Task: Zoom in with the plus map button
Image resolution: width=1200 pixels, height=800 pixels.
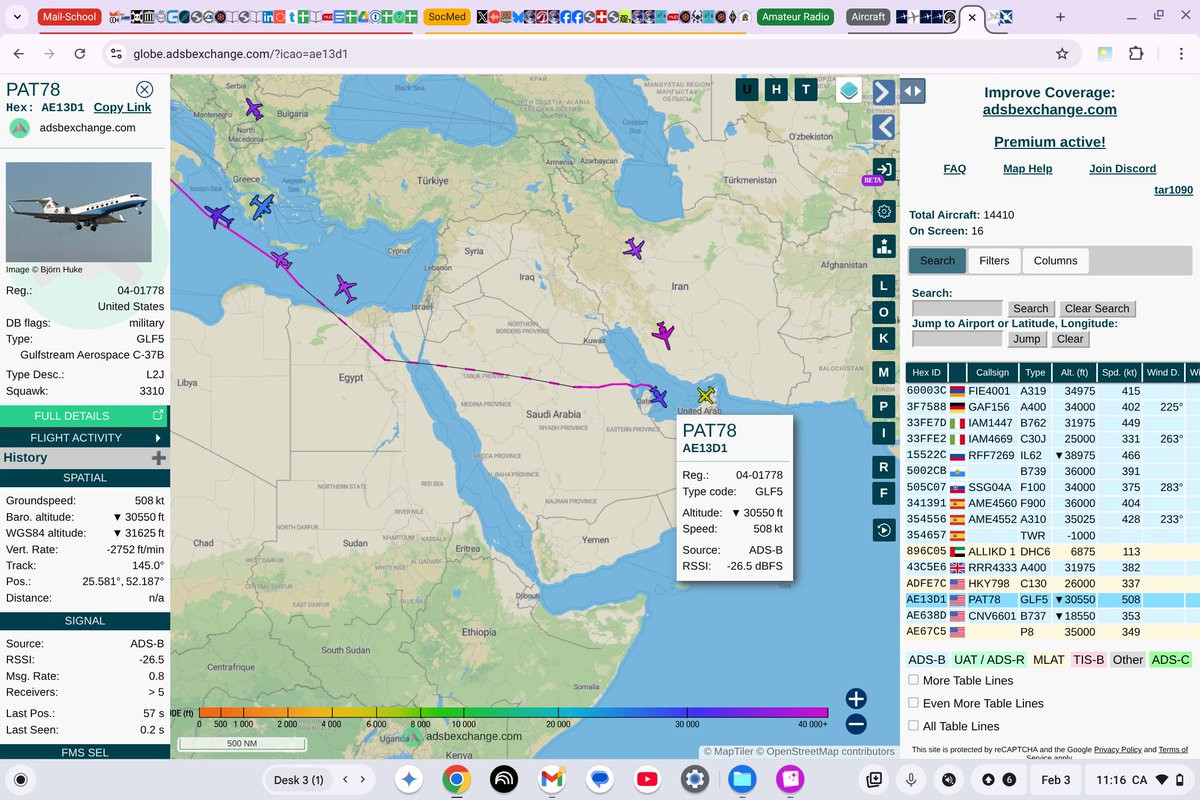Action: coord(856,699)
